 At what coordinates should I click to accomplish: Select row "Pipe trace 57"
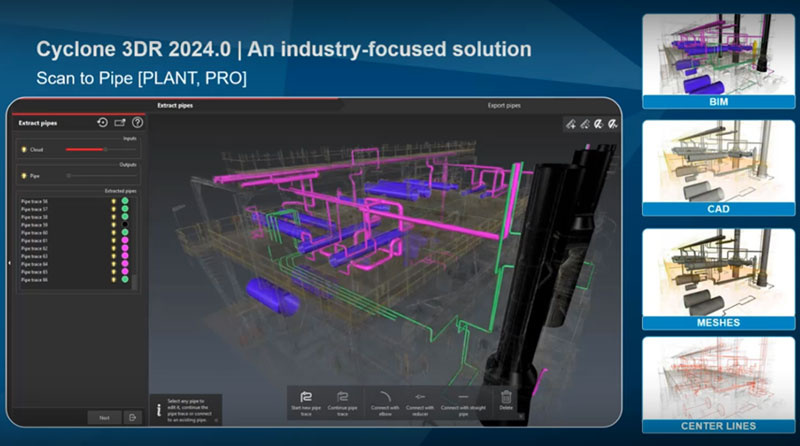(x=74, y=209)
